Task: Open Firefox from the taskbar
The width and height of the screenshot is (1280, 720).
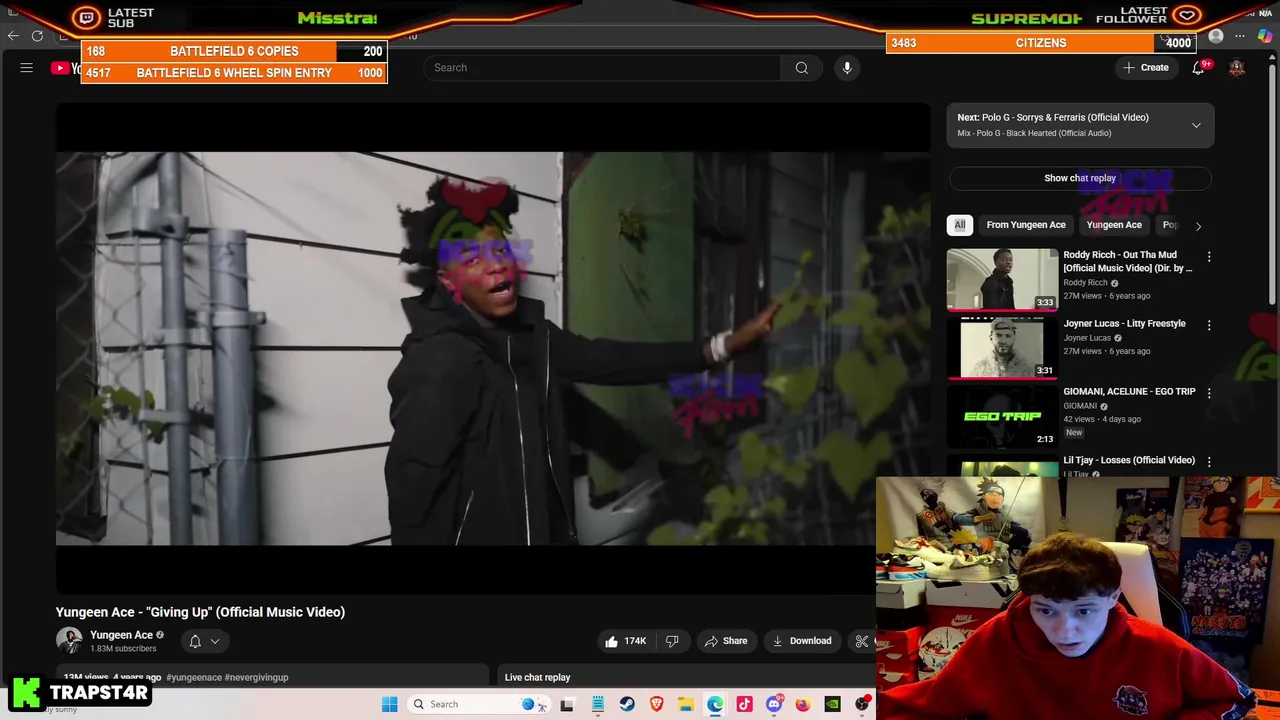Action: click(x=803, y=704)
